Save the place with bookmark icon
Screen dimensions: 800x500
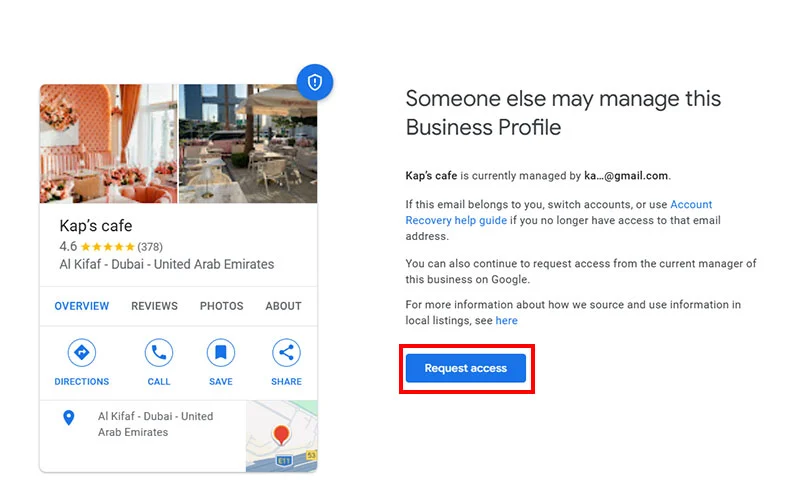point(221,353)
